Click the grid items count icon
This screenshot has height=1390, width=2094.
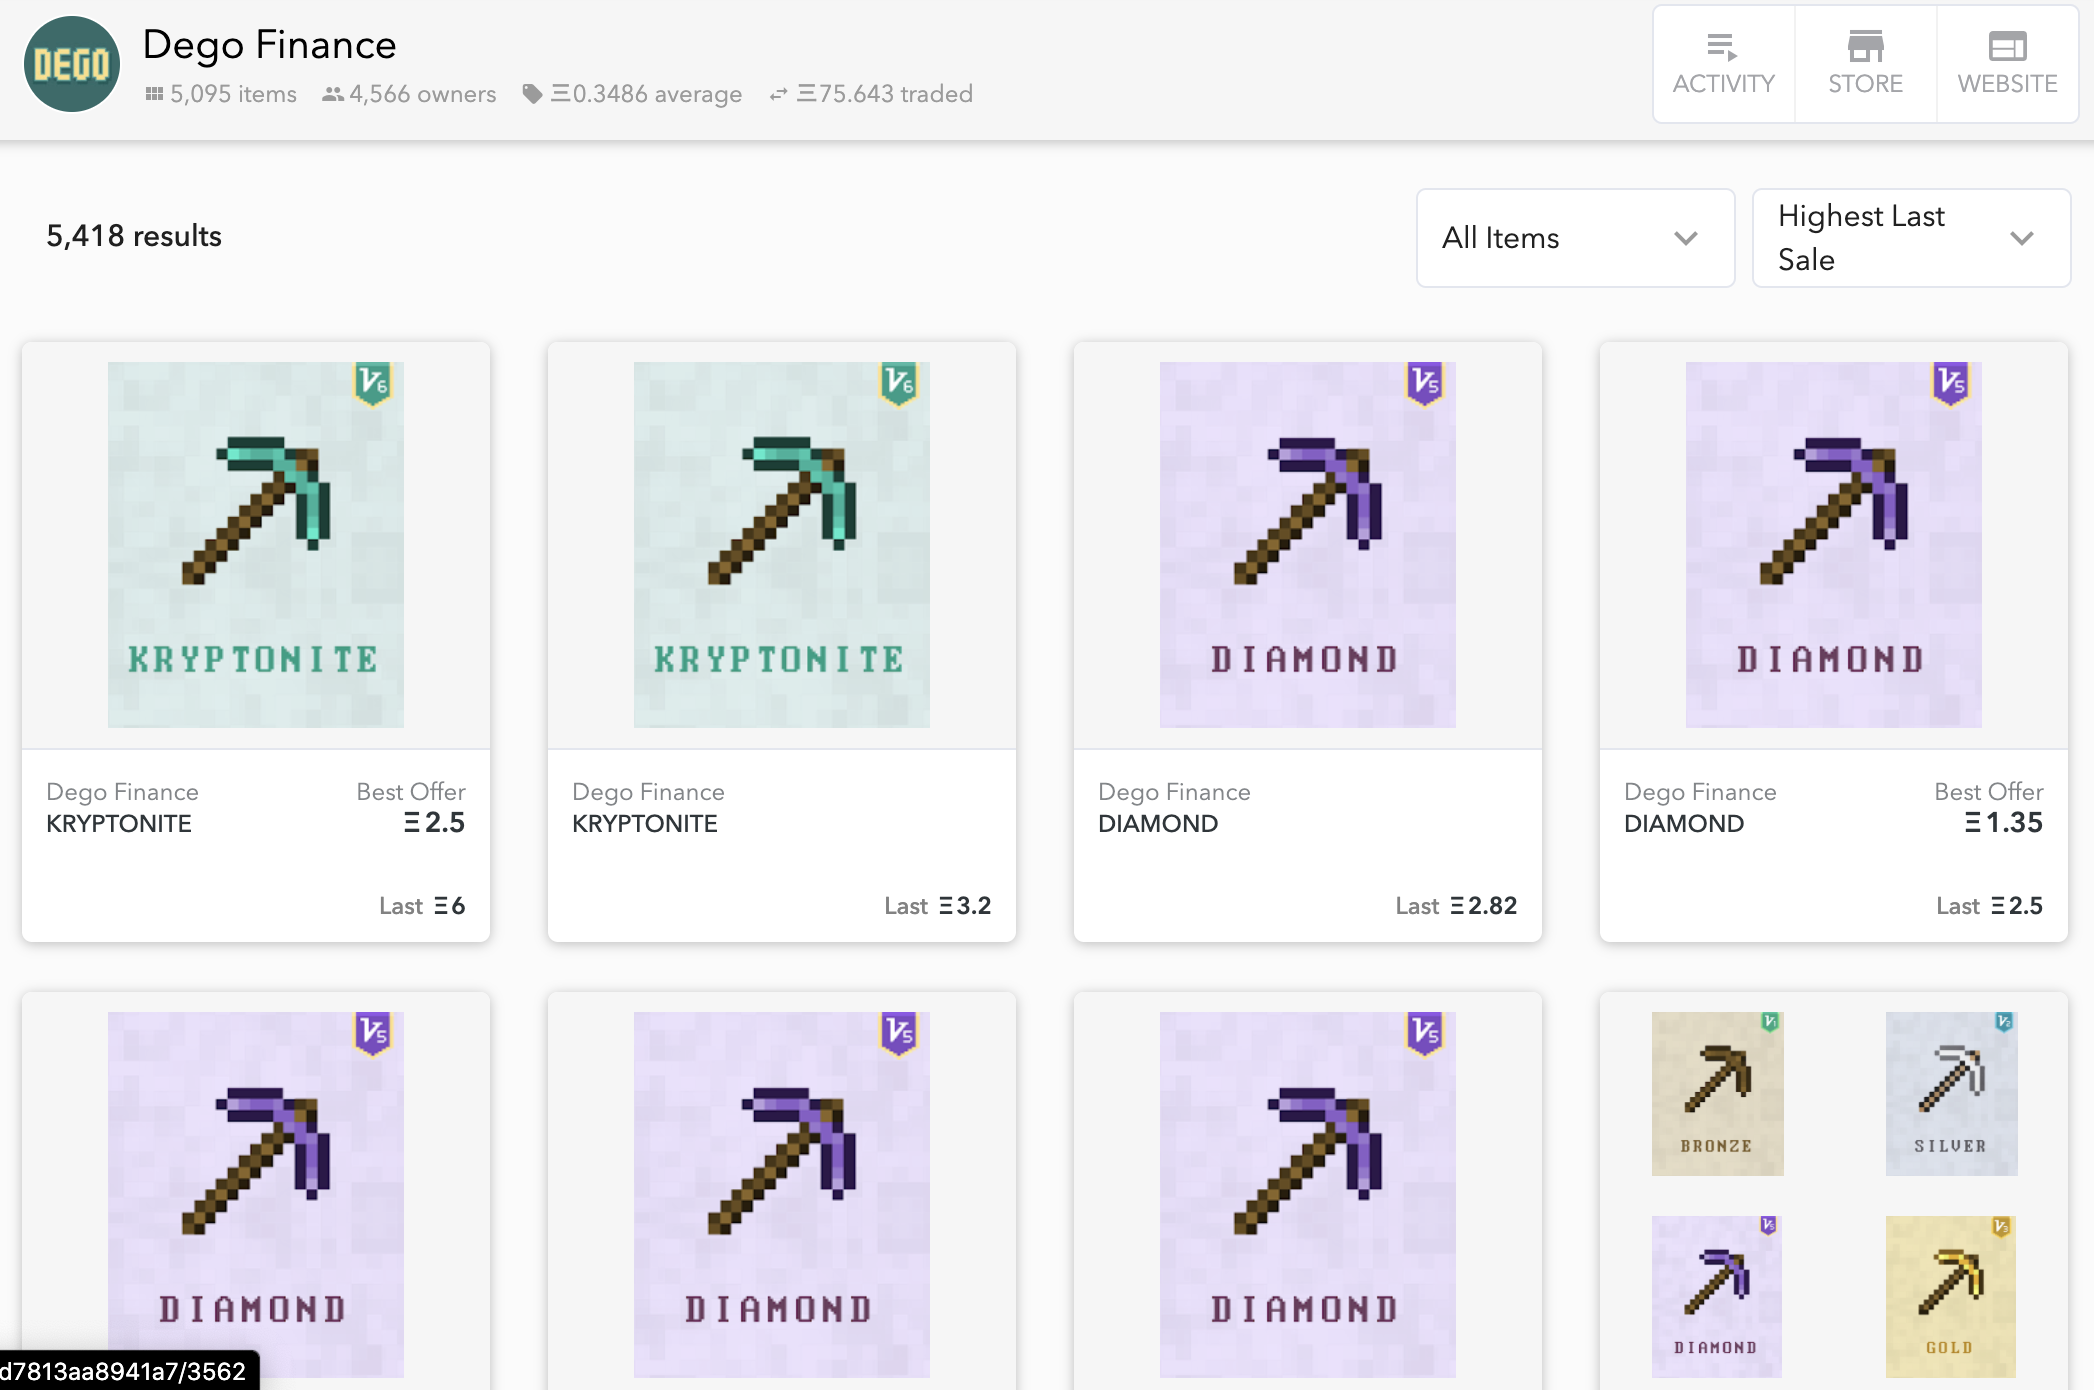click(154, 94)
